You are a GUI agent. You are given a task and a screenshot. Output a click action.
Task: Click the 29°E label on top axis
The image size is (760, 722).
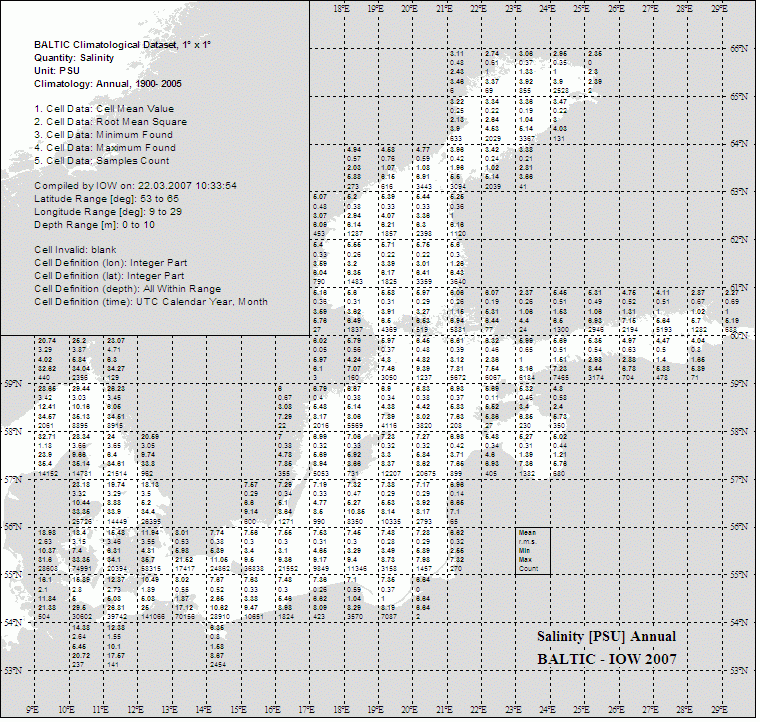(x=718, y=8)
